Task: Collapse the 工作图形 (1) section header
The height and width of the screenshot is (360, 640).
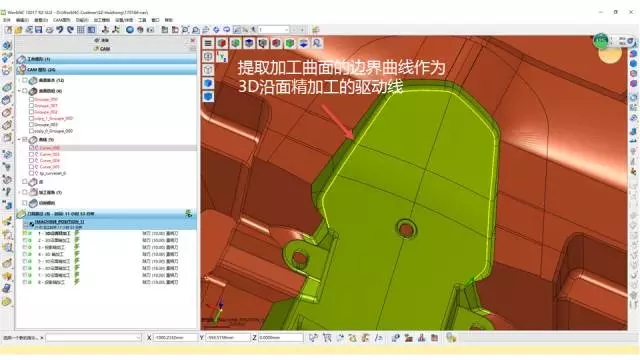Action: [x=106, y=59]
